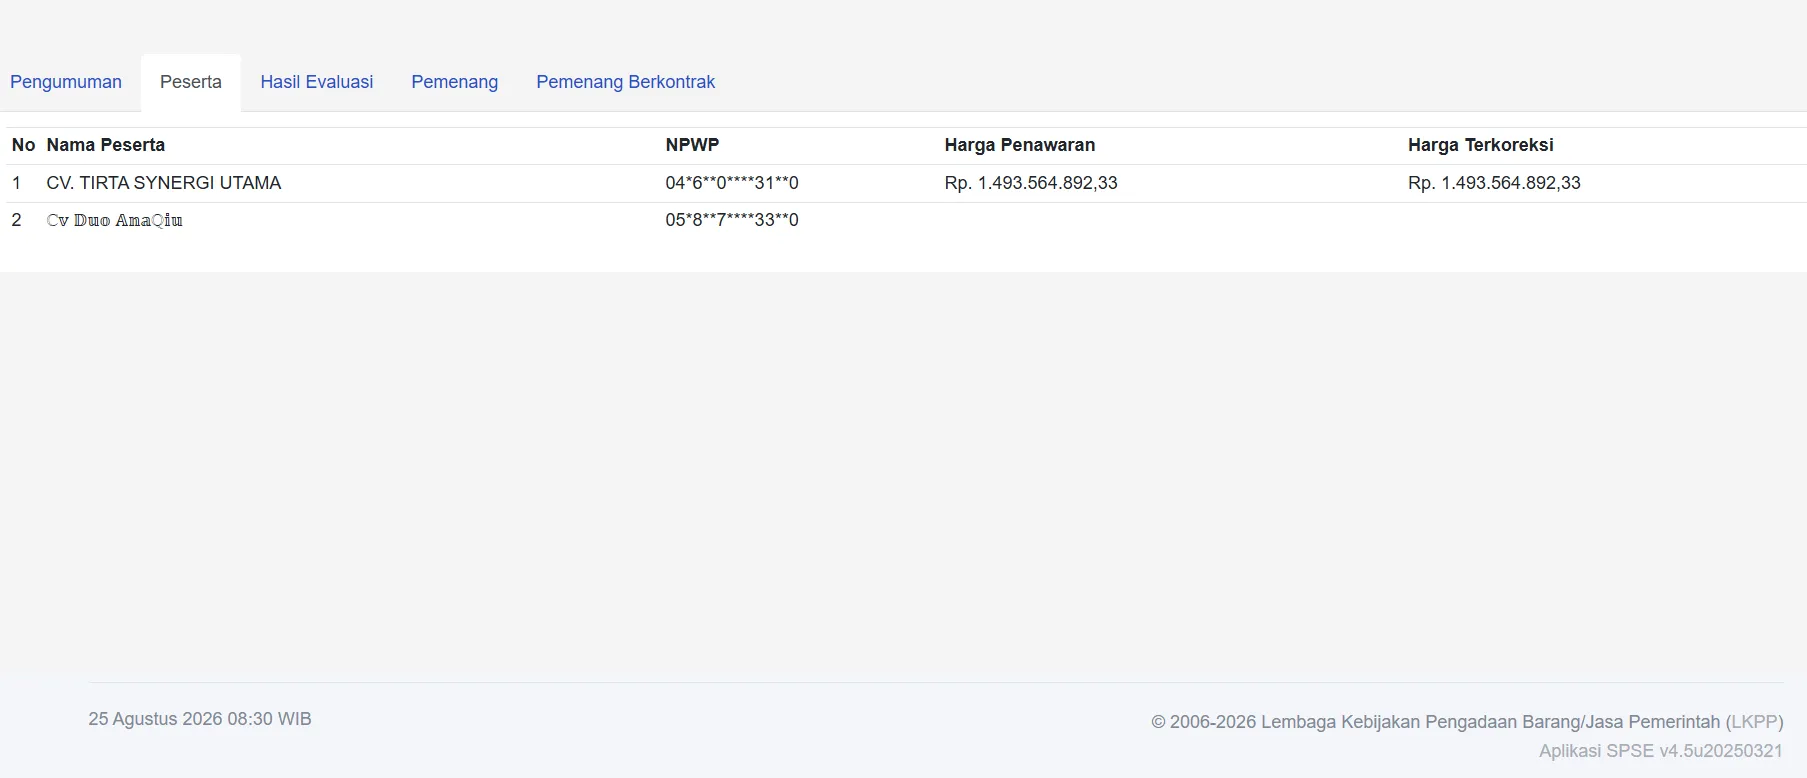Screen dimensions: 1807x778
Task: Go to Pemenang Berkontrak tab
Action: pyautogui.click(x=626, y=82)
